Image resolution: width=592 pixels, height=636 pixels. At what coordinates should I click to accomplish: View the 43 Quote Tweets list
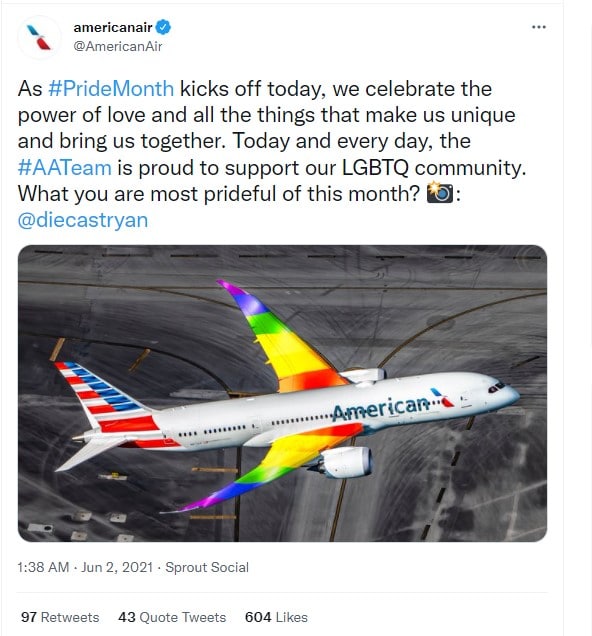pos(172,617)
